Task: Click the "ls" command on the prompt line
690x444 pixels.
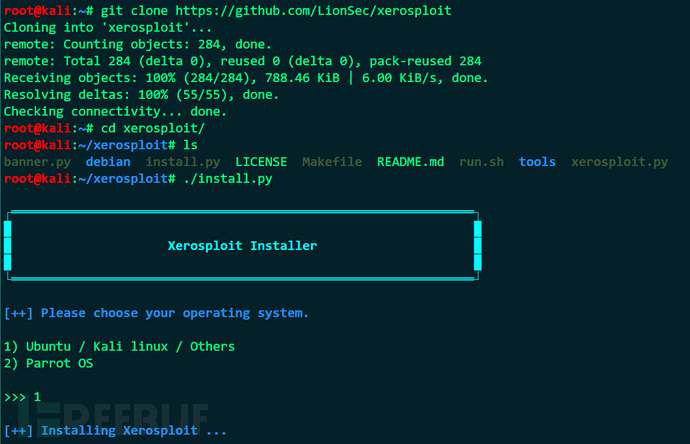Action: [x=190, y=145]
